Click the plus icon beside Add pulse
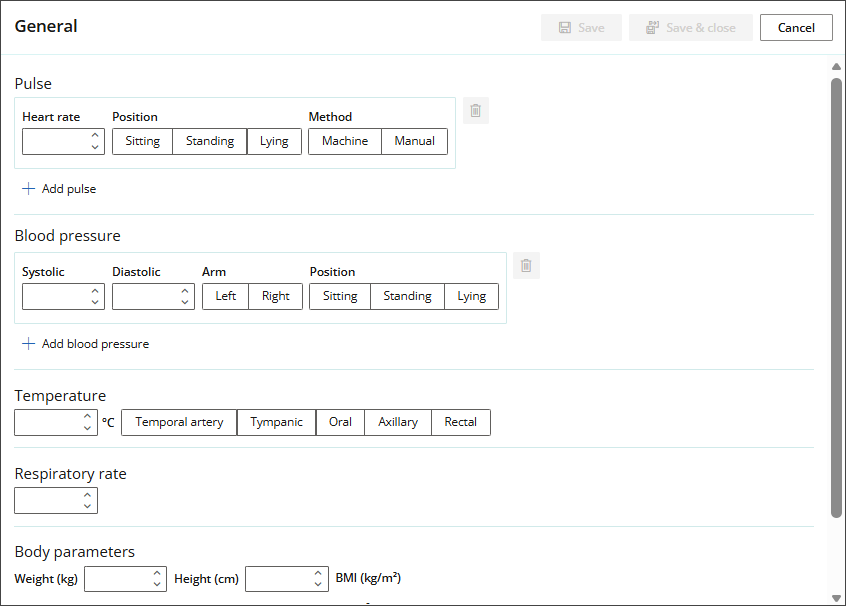846x606 pixels. [29, 189]
